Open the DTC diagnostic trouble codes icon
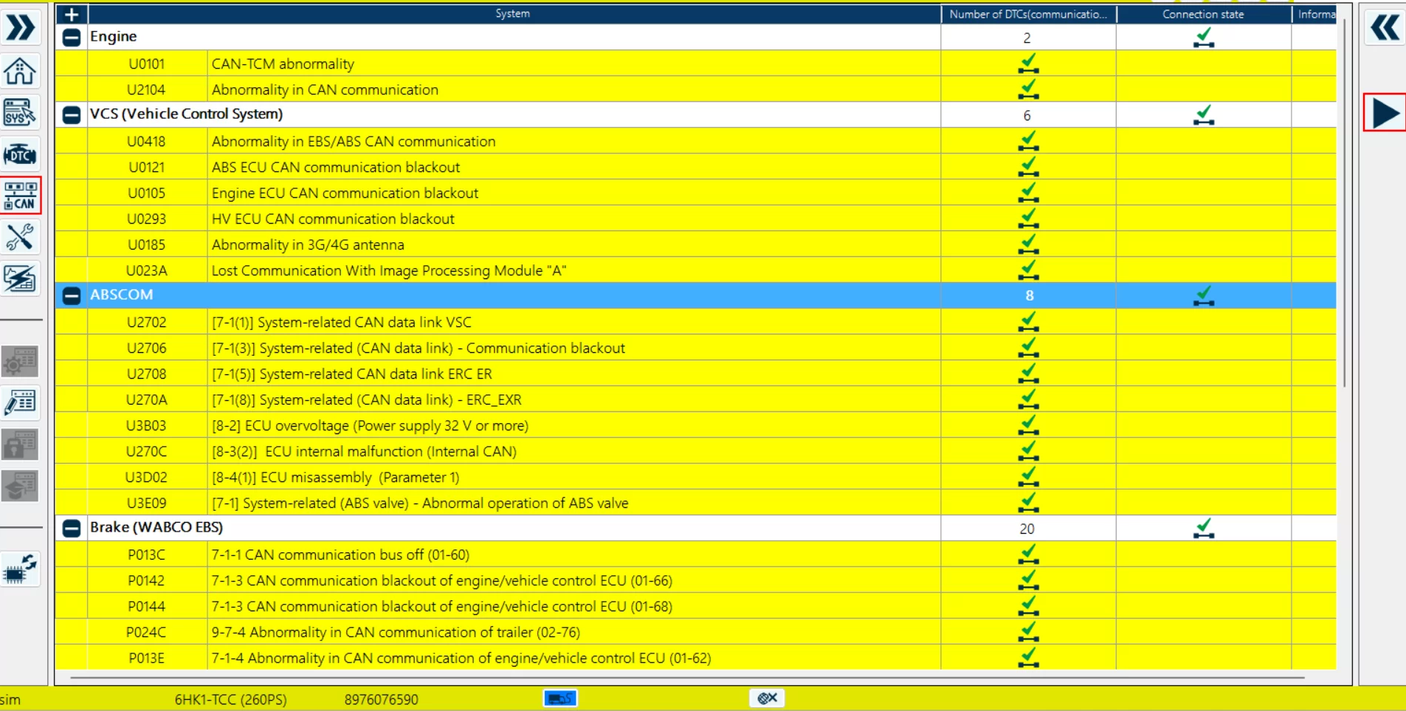The image size is (1406, 711). tap(20, 154)
